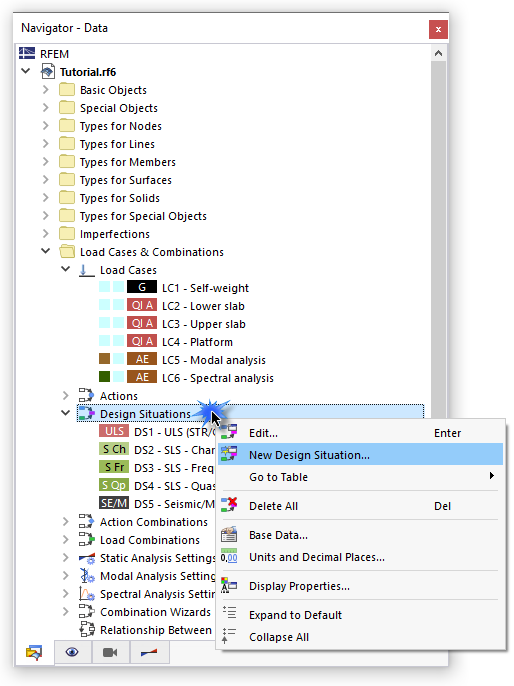Click the G badge of LC1 Self-weight
Image resolution: width=514 pixels, height=686 pixels.
pyautogui.click(x=142, y=287)
